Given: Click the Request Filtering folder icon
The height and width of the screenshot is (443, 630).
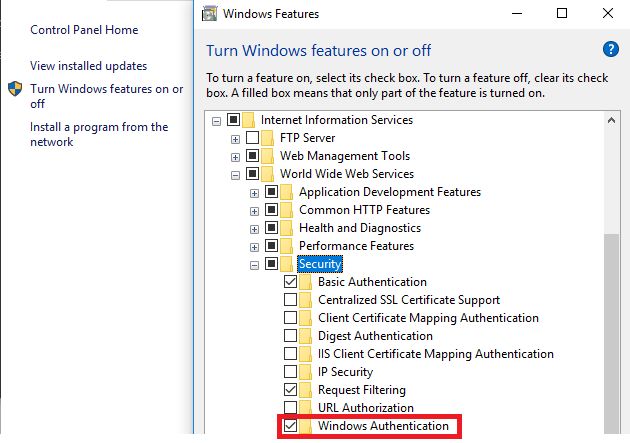Looking at the screenshot, I should tap(306, 390).
